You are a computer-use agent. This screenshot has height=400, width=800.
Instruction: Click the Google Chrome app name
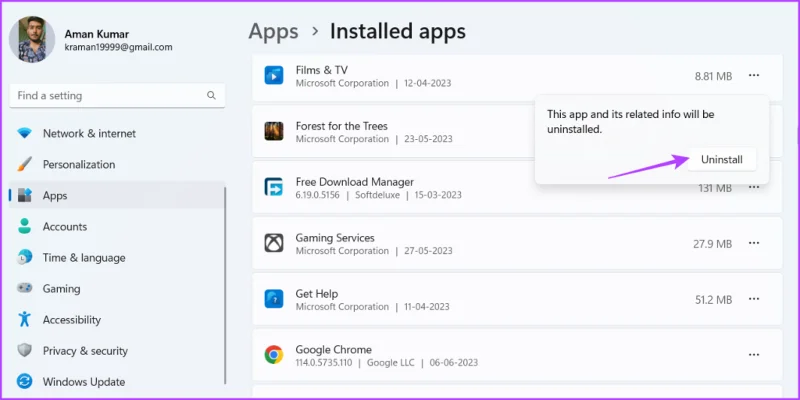(x=334, y=349)
